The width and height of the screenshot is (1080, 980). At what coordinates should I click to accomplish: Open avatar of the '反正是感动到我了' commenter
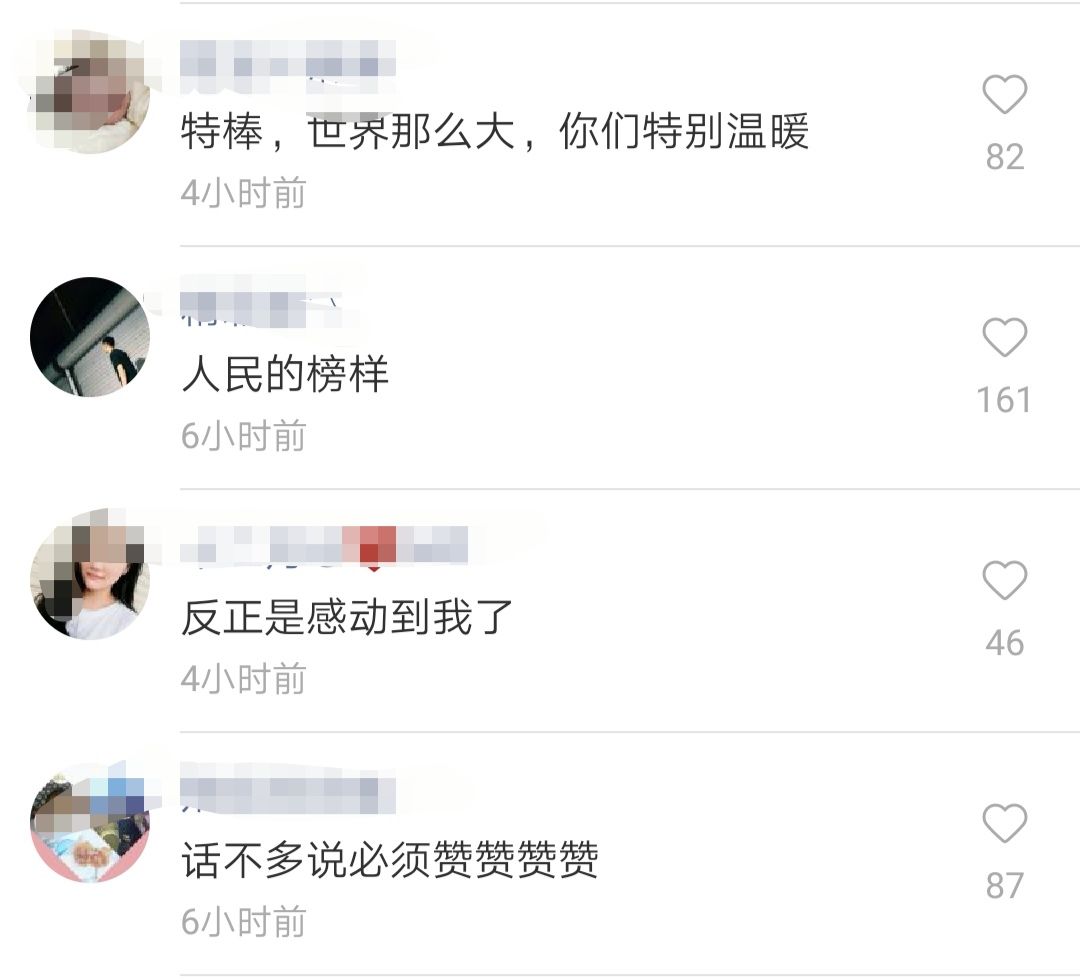[x=90, y=580]
